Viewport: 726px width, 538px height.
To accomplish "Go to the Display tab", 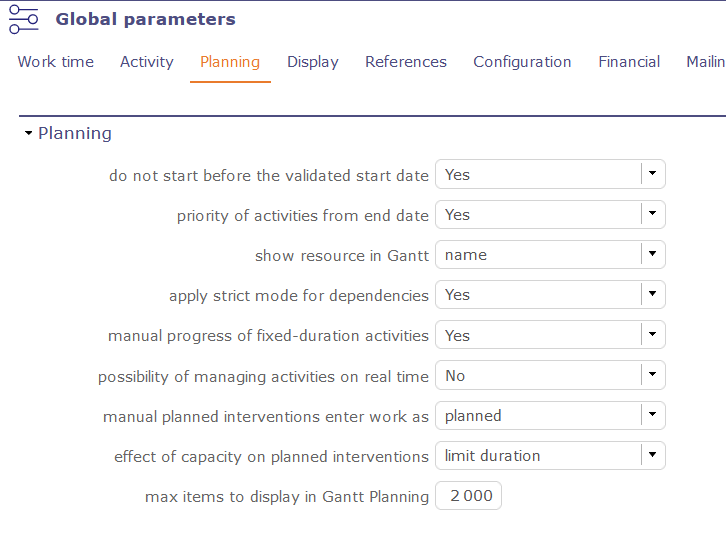I will click(313, 62).
